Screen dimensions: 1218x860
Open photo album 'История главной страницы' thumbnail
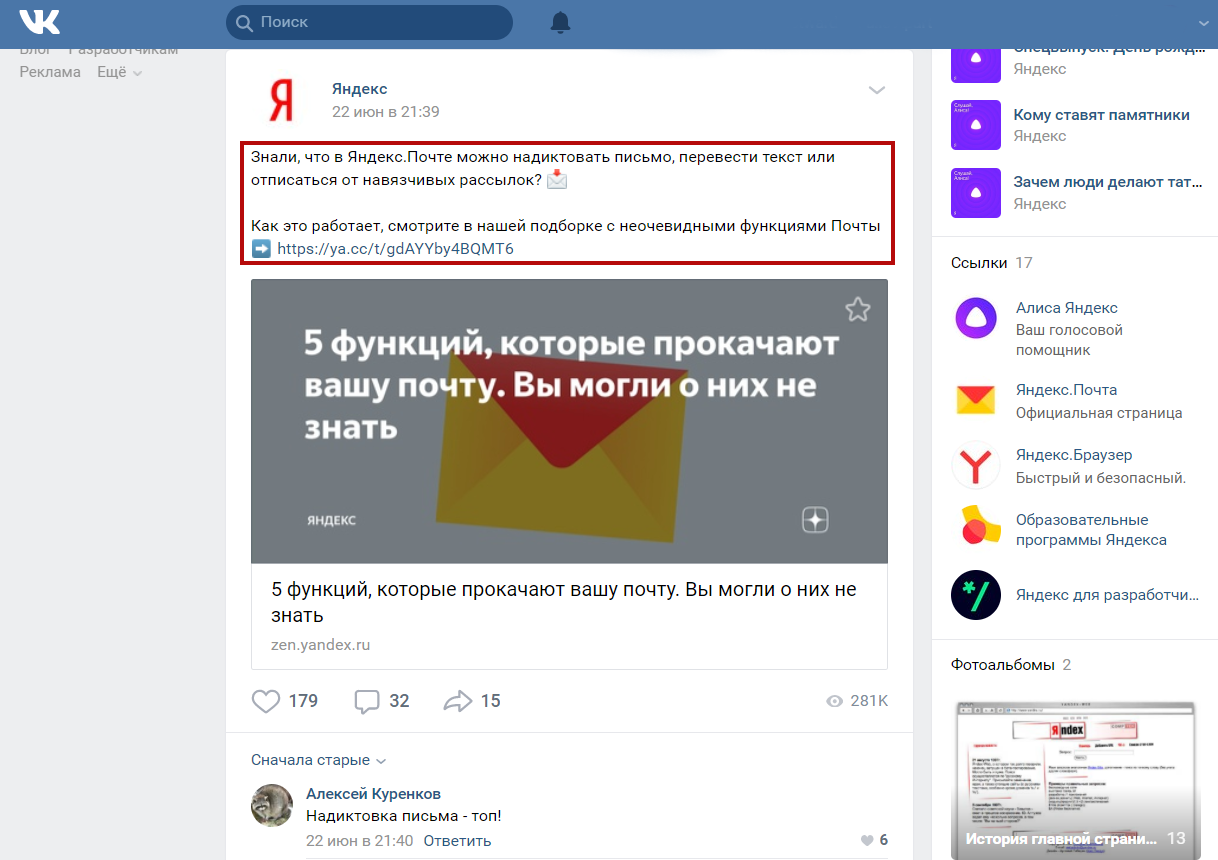click(x=1074, y=777)
